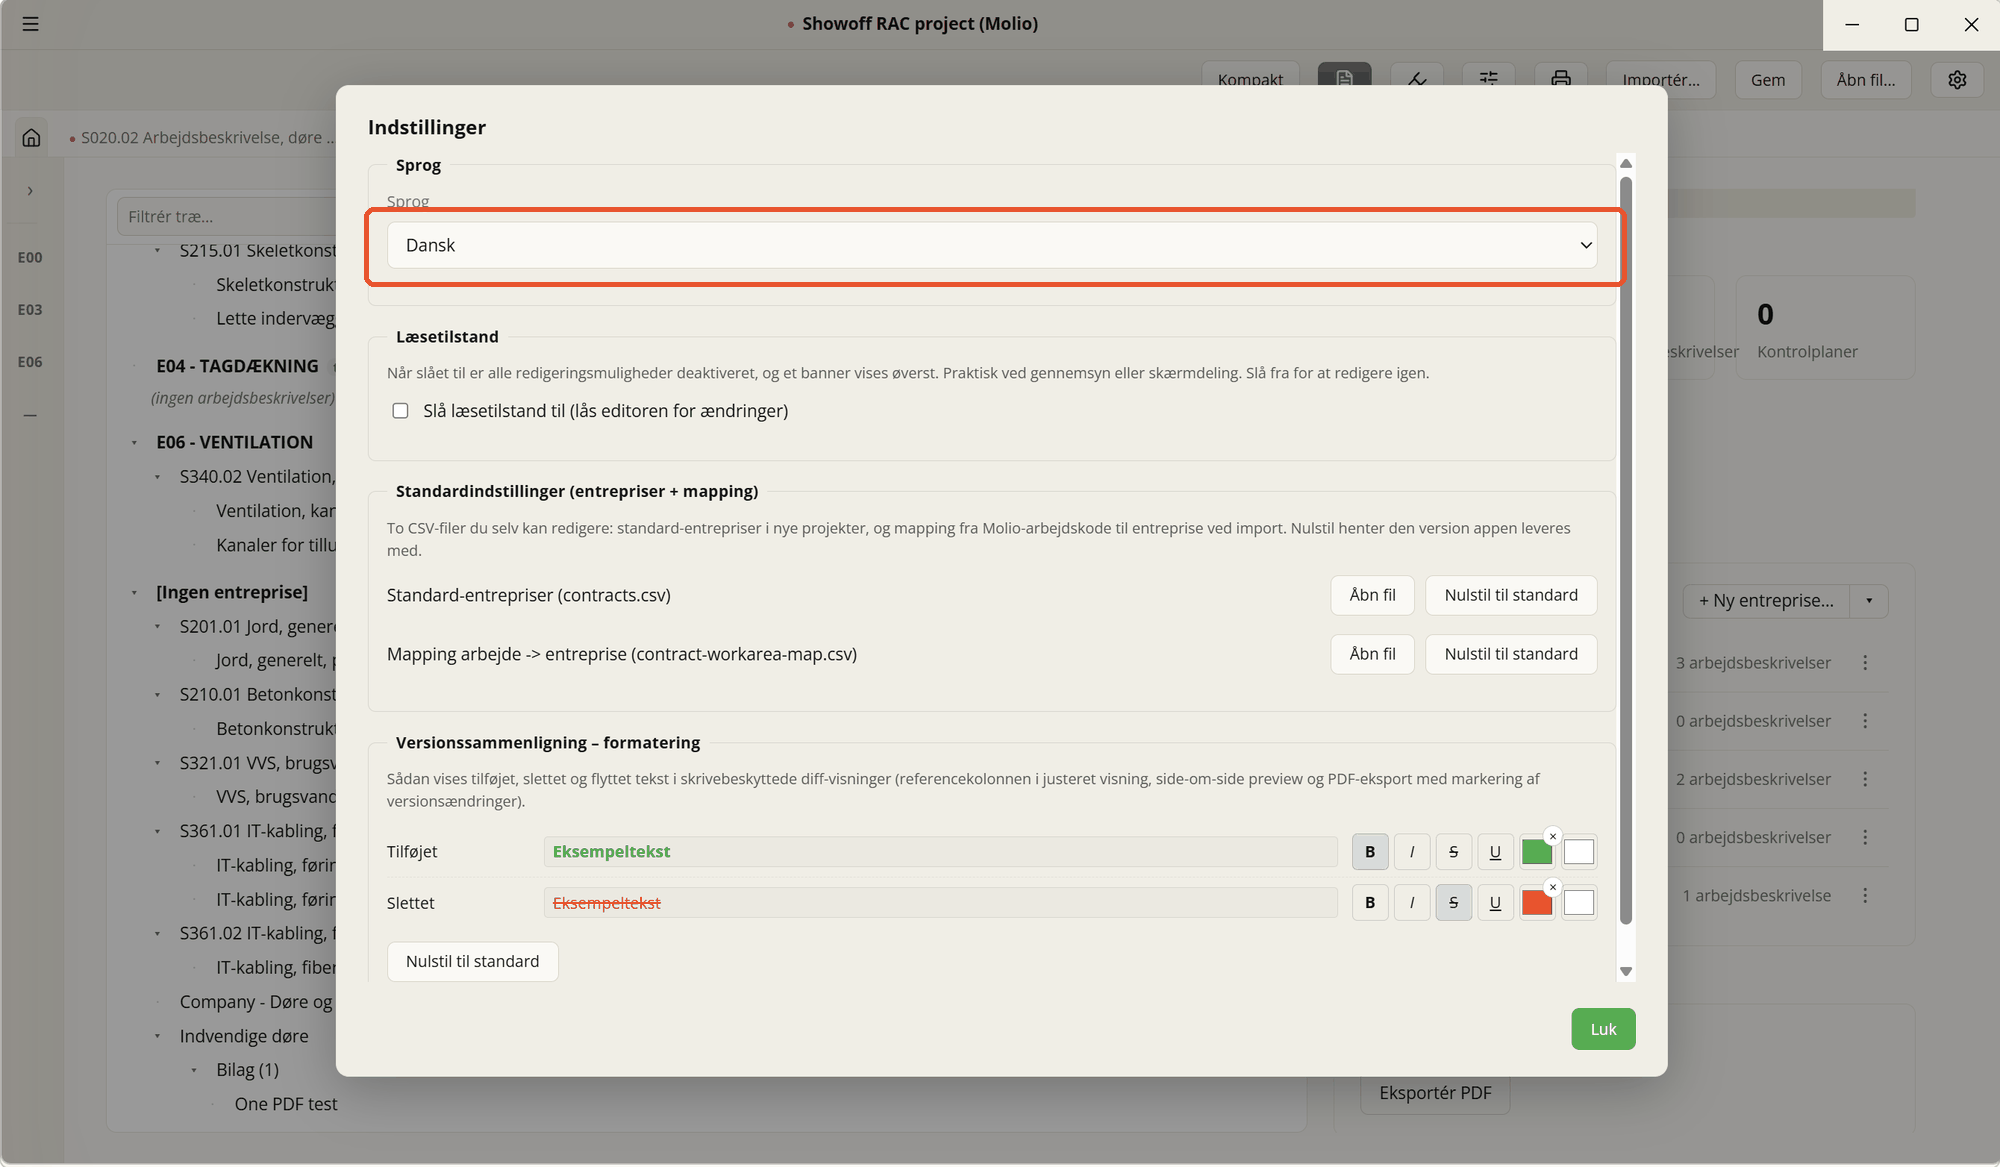
Task: Focus the Filtrér træ filter field
Action: pyautogui.click(x=228, y=217)
